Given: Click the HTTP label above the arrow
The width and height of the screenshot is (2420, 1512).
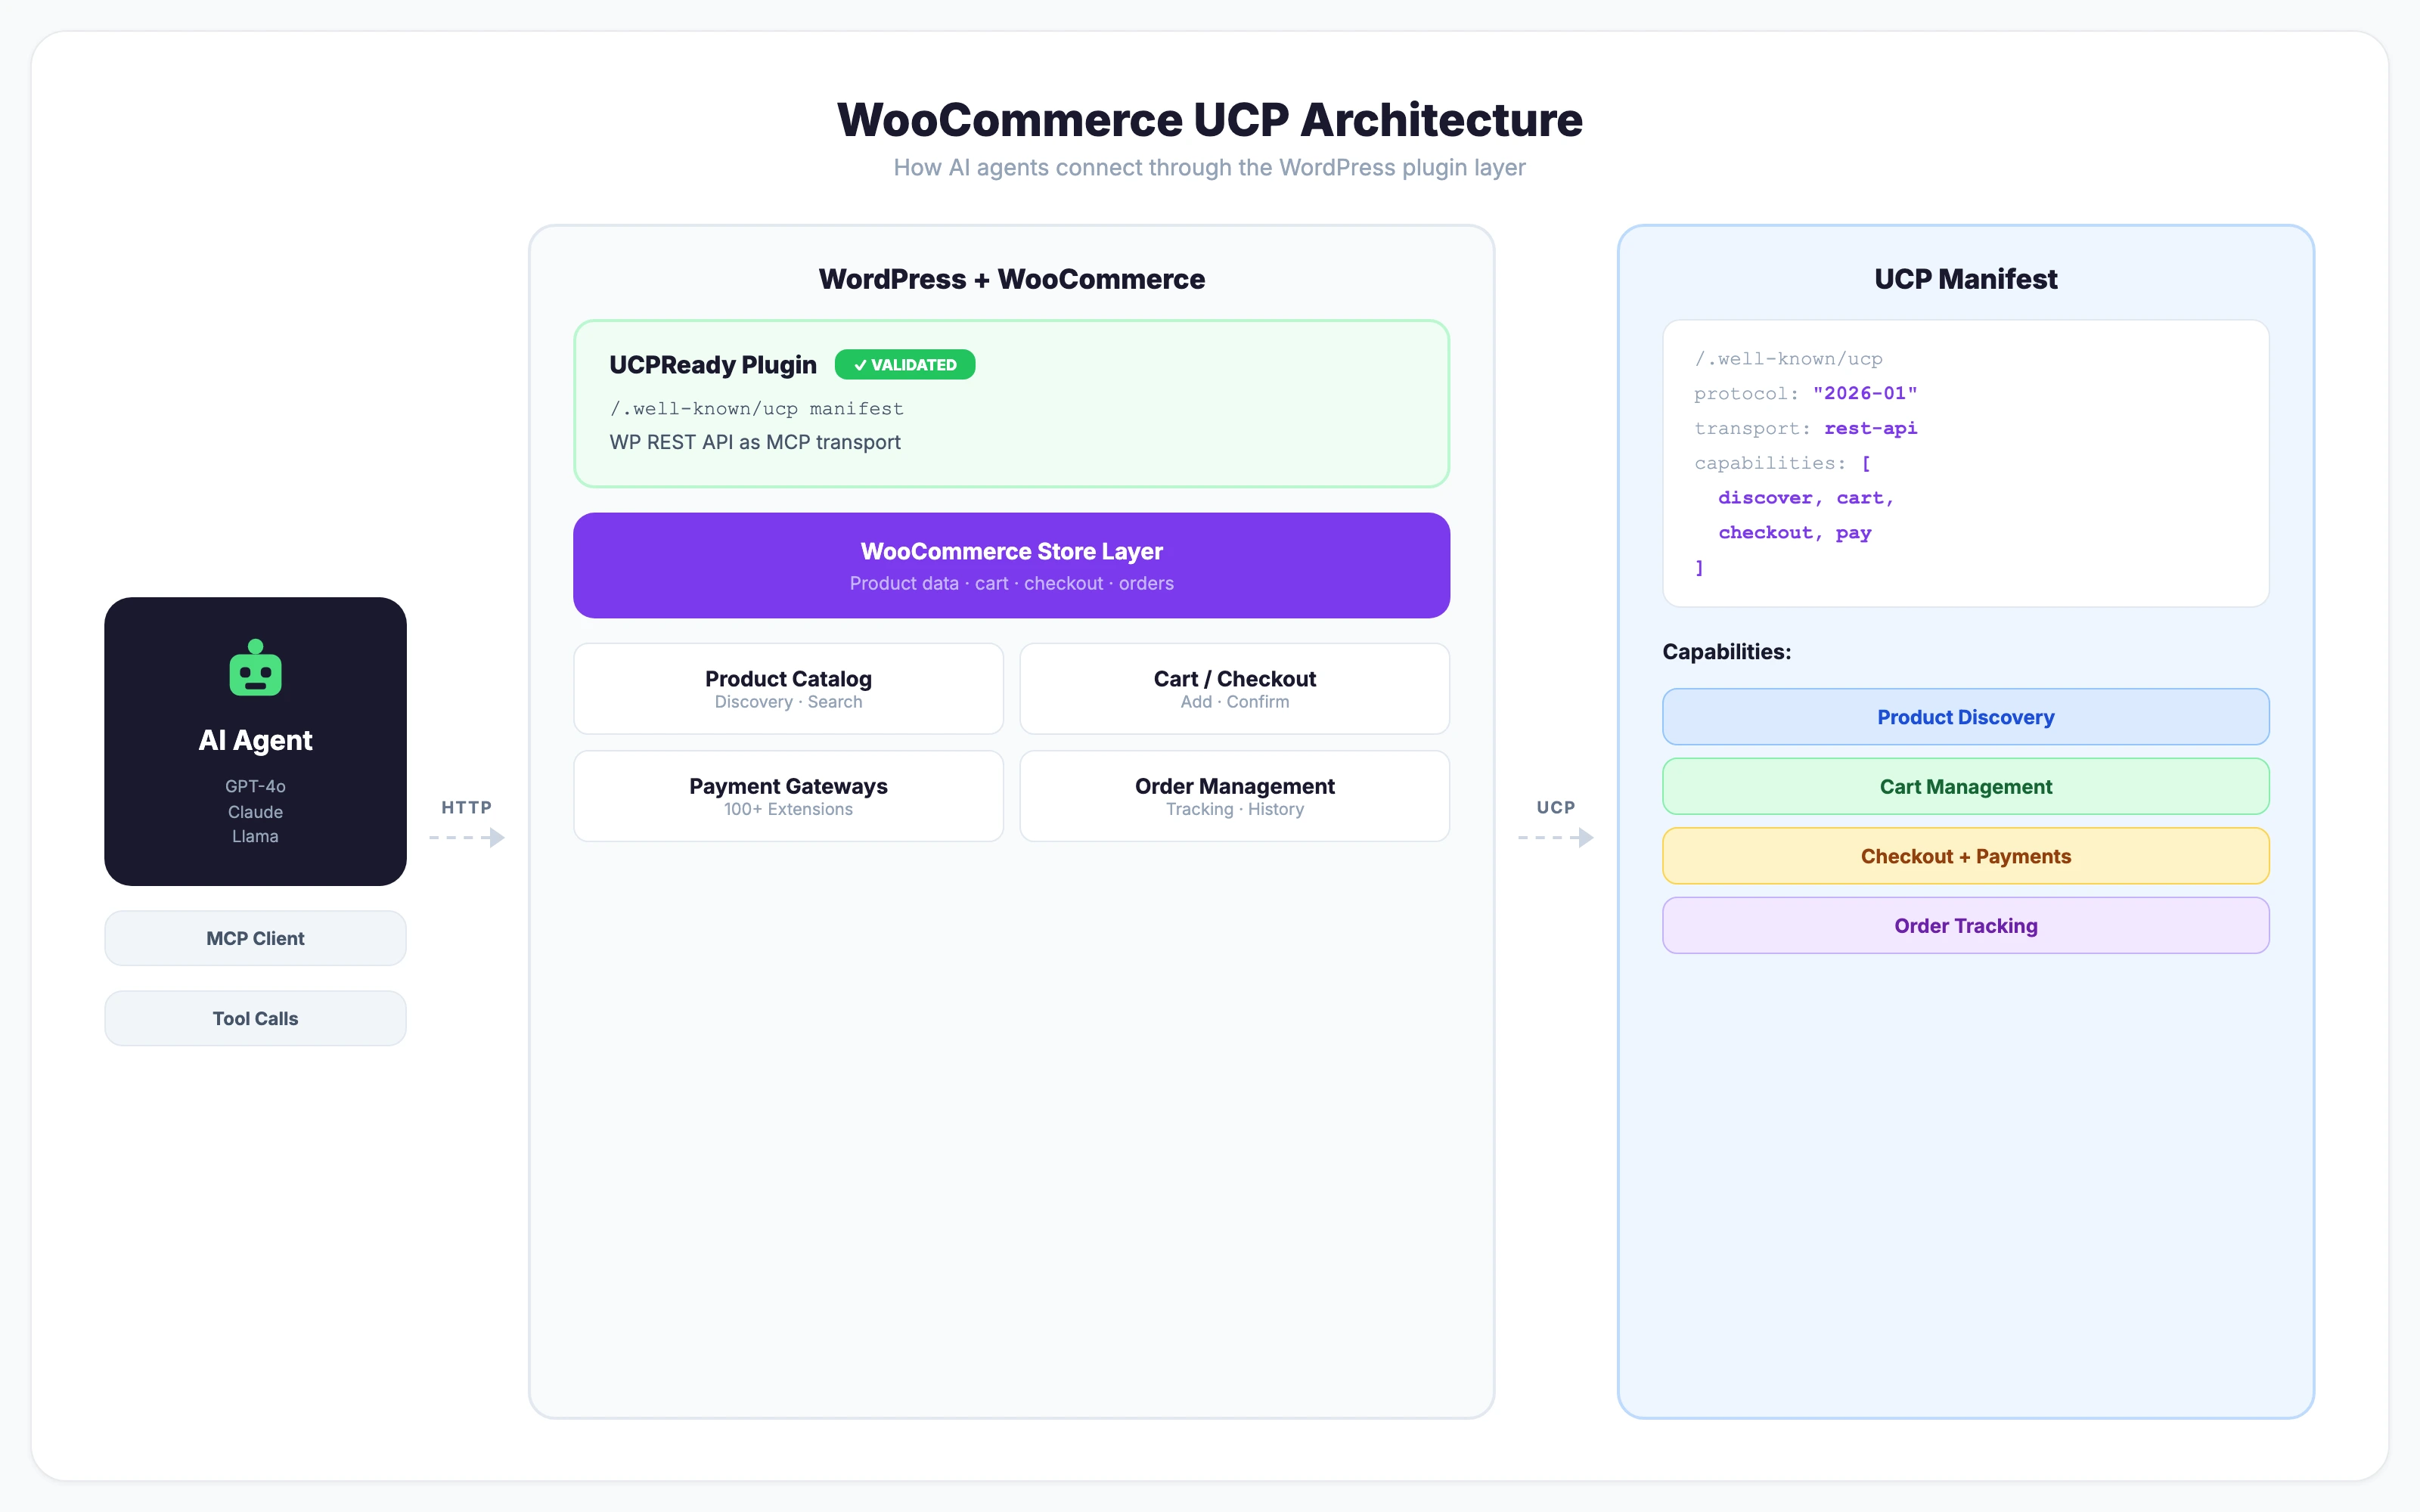Looking at the screenshot, I should 467,807.
